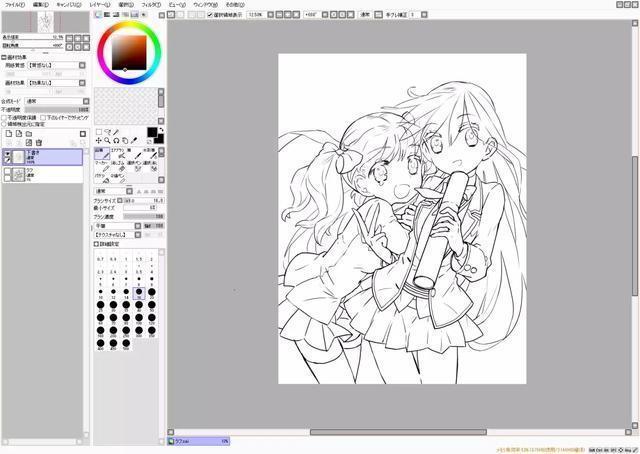
Task: Select the rectangular selection tool
Action: (99, 132)
